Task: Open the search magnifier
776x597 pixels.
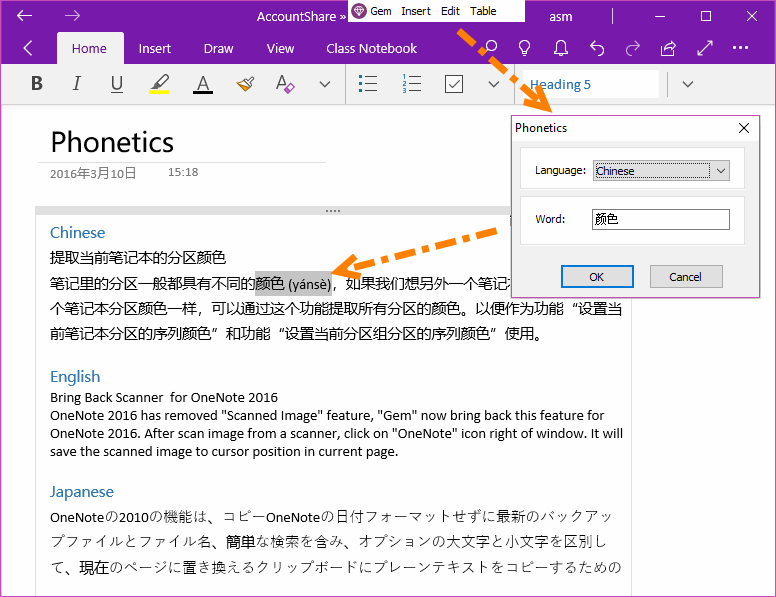Action: [490, 48]
